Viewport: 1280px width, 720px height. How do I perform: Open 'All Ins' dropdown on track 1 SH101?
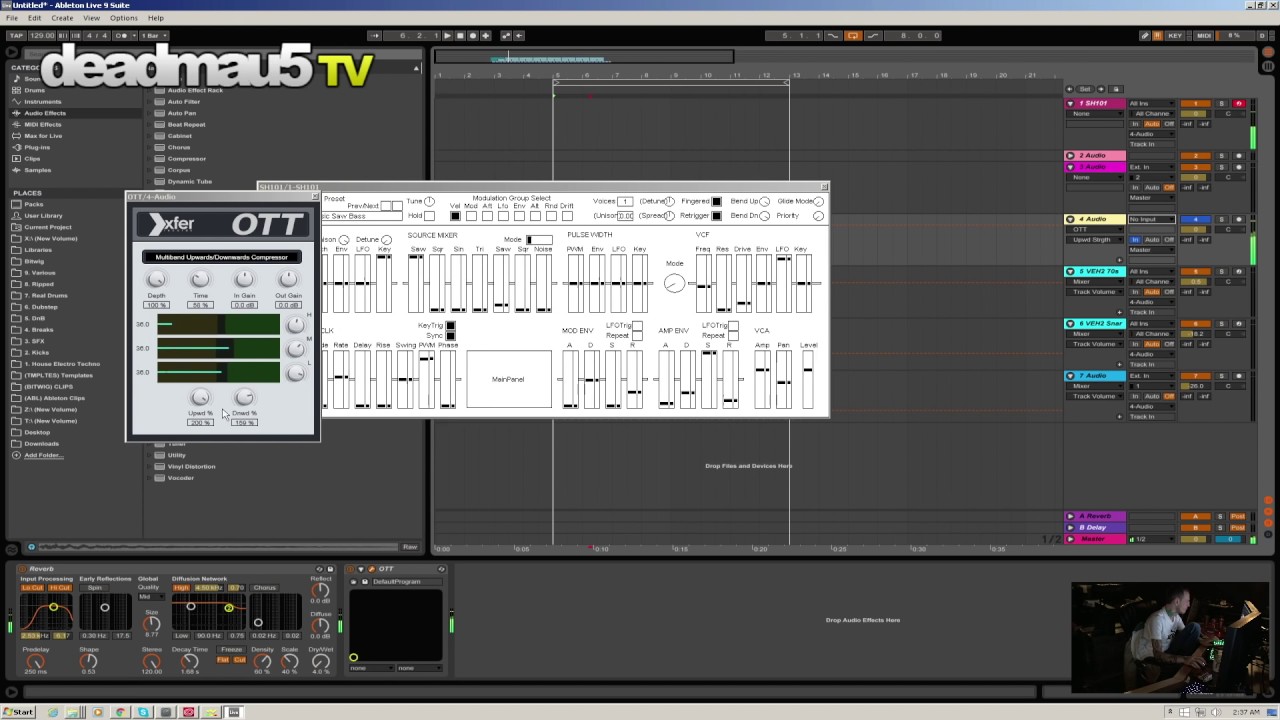[1151, 104]
